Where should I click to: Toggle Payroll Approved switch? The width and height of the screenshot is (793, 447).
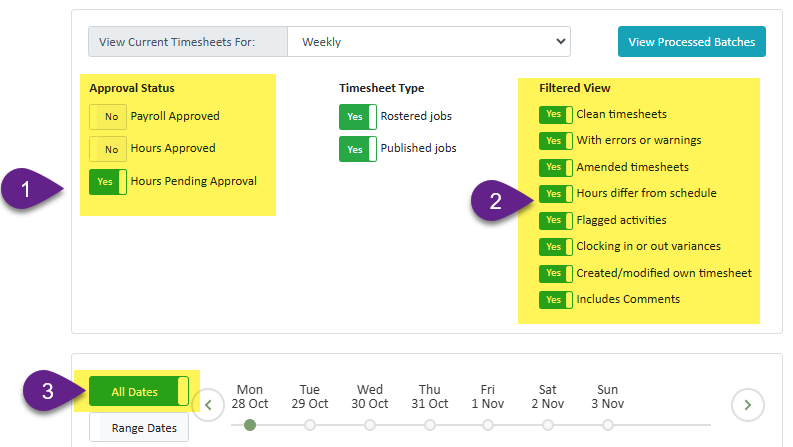coord(108,117)
